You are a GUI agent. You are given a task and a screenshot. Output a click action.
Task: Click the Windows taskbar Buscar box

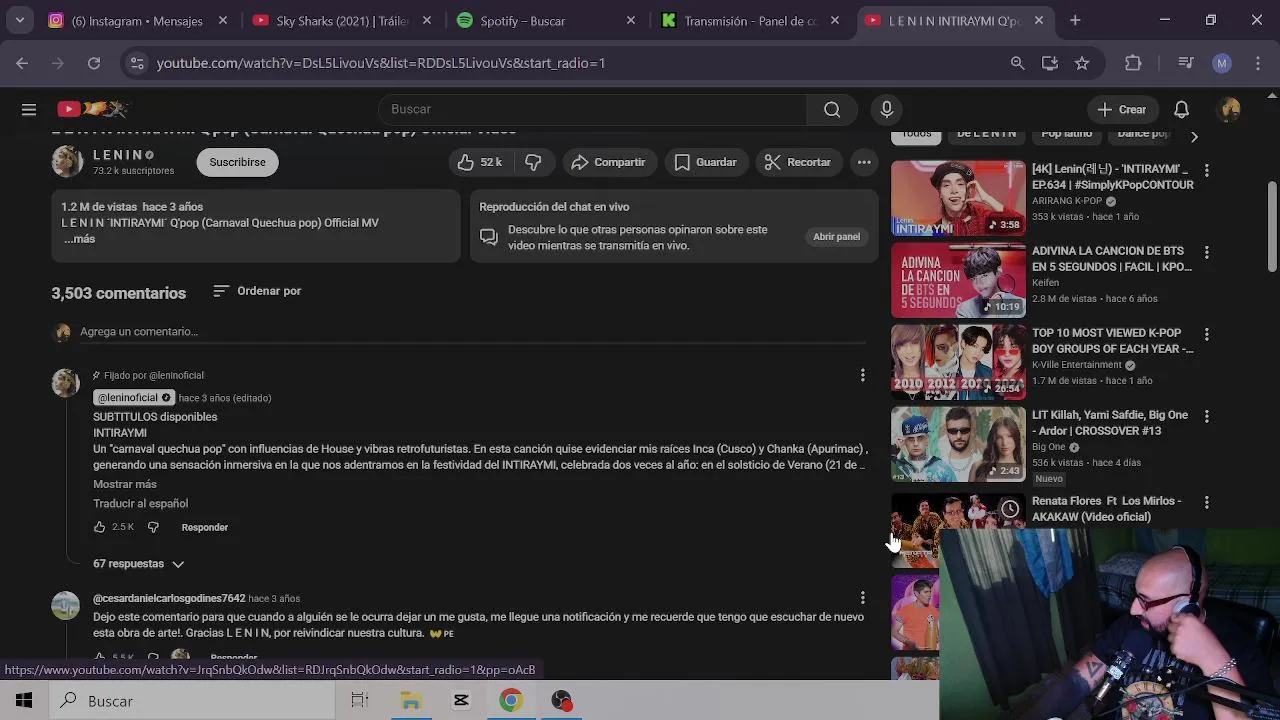click(192, 701)
